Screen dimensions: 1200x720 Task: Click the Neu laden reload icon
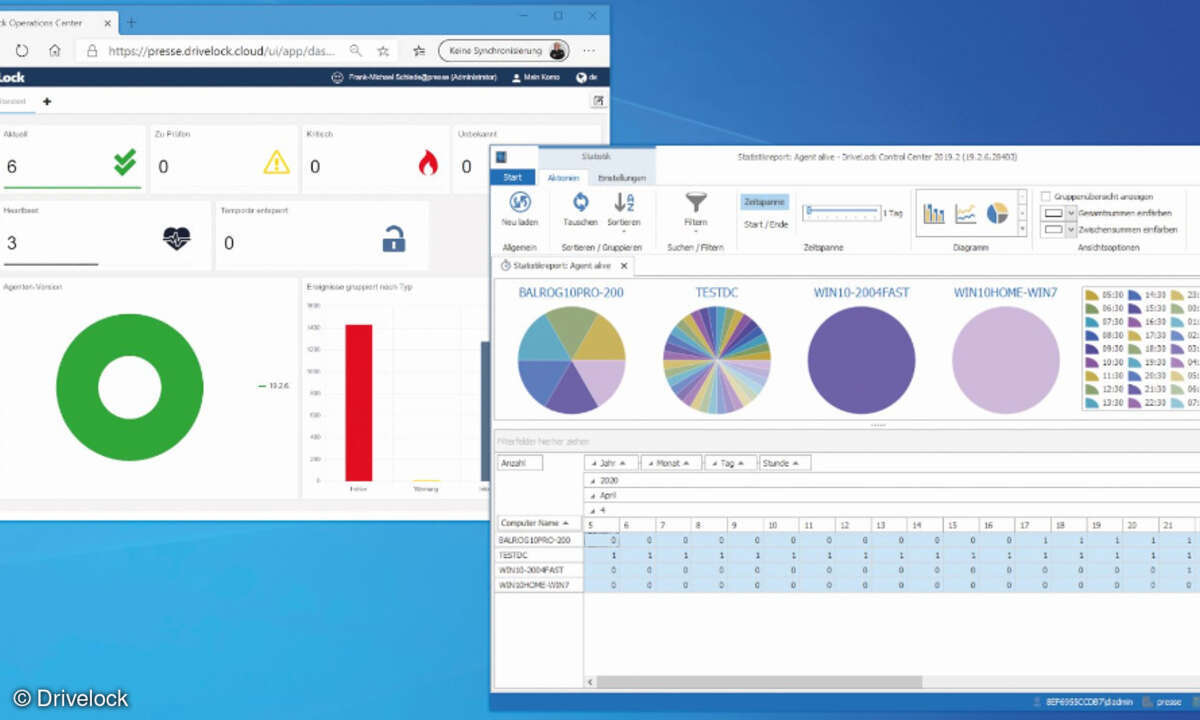click(x=520, y=203)
